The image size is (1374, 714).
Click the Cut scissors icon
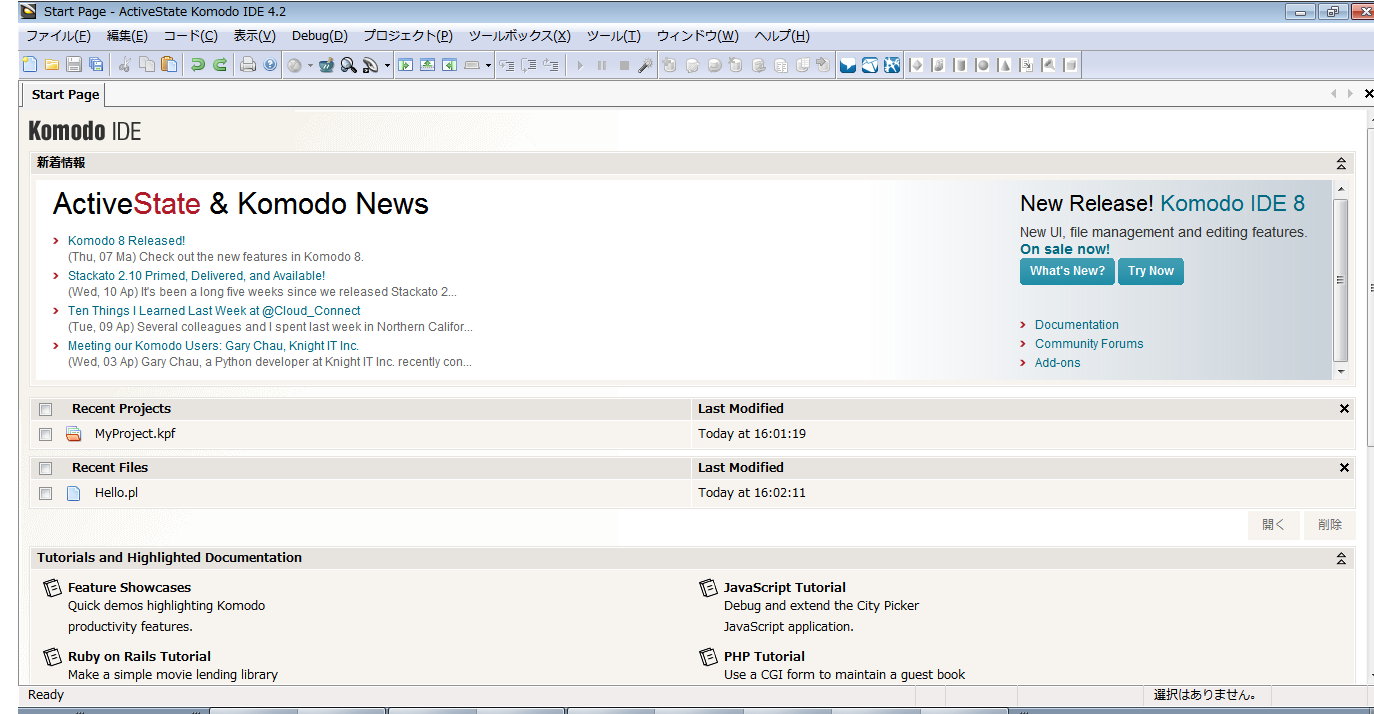click(124, 65)
